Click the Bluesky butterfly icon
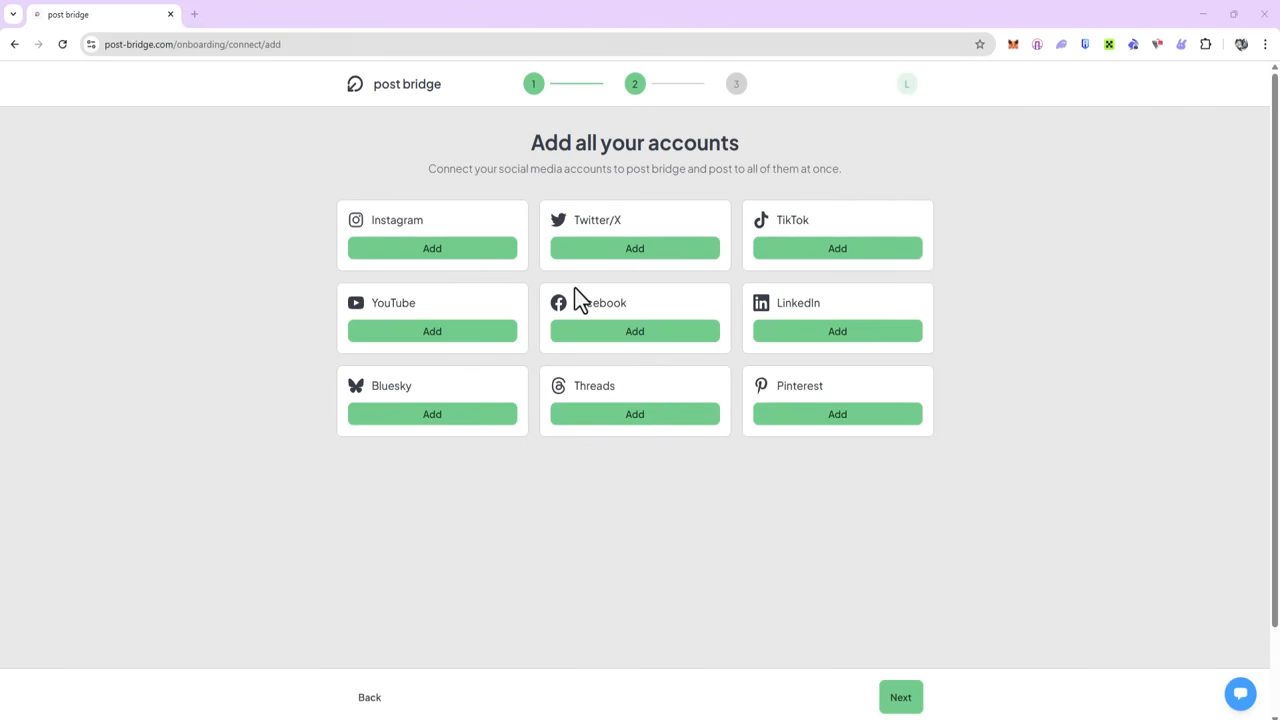Screen dimensions: 1280x720 (356, 386)
